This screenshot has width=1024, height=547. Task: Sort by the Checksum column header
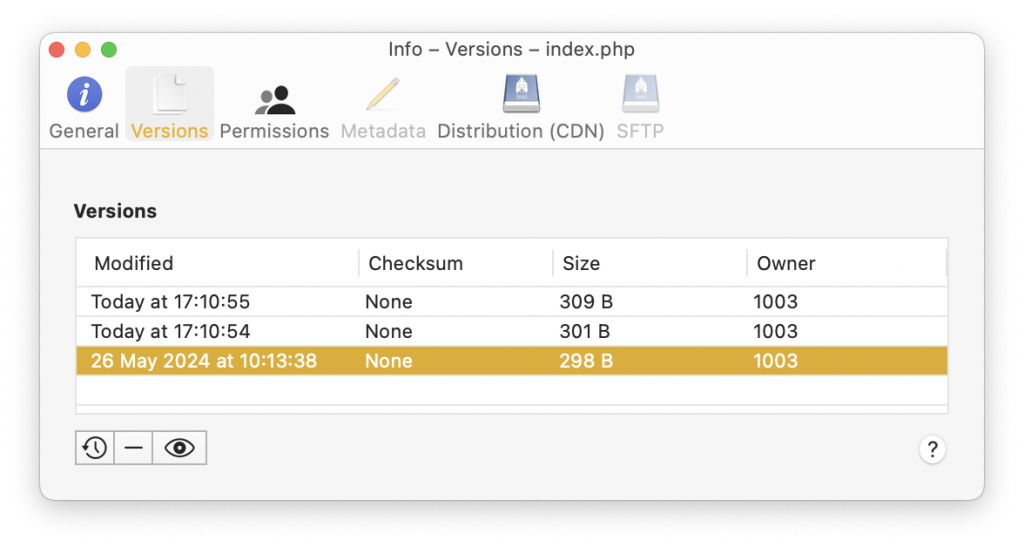(x=455, y=263)
